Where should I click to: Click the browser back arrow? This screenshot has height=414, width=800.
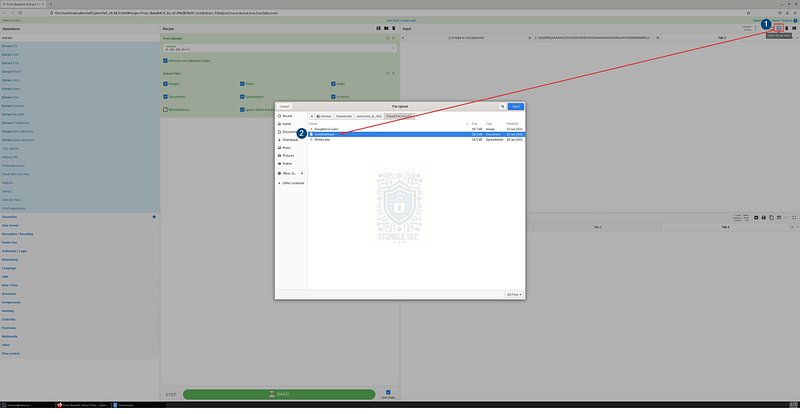tap(5, 13)
